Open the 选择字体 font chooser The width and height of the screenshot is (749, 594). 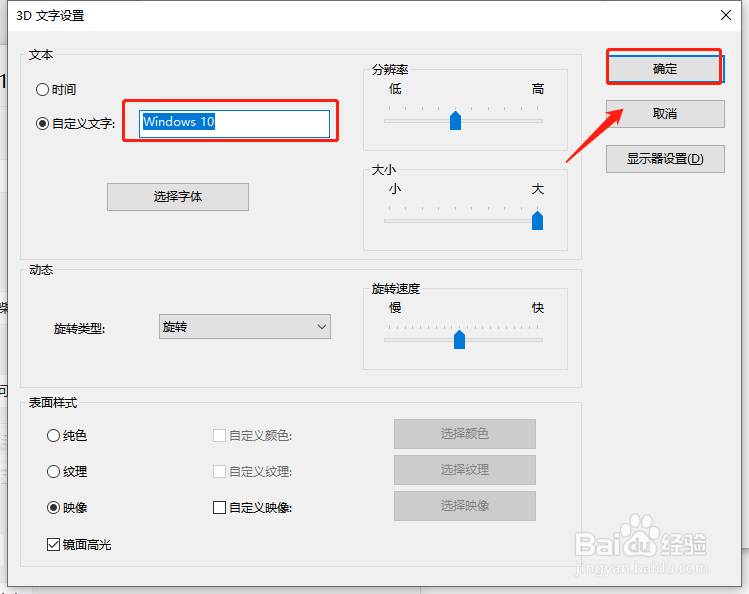click(x=178, y=197)
